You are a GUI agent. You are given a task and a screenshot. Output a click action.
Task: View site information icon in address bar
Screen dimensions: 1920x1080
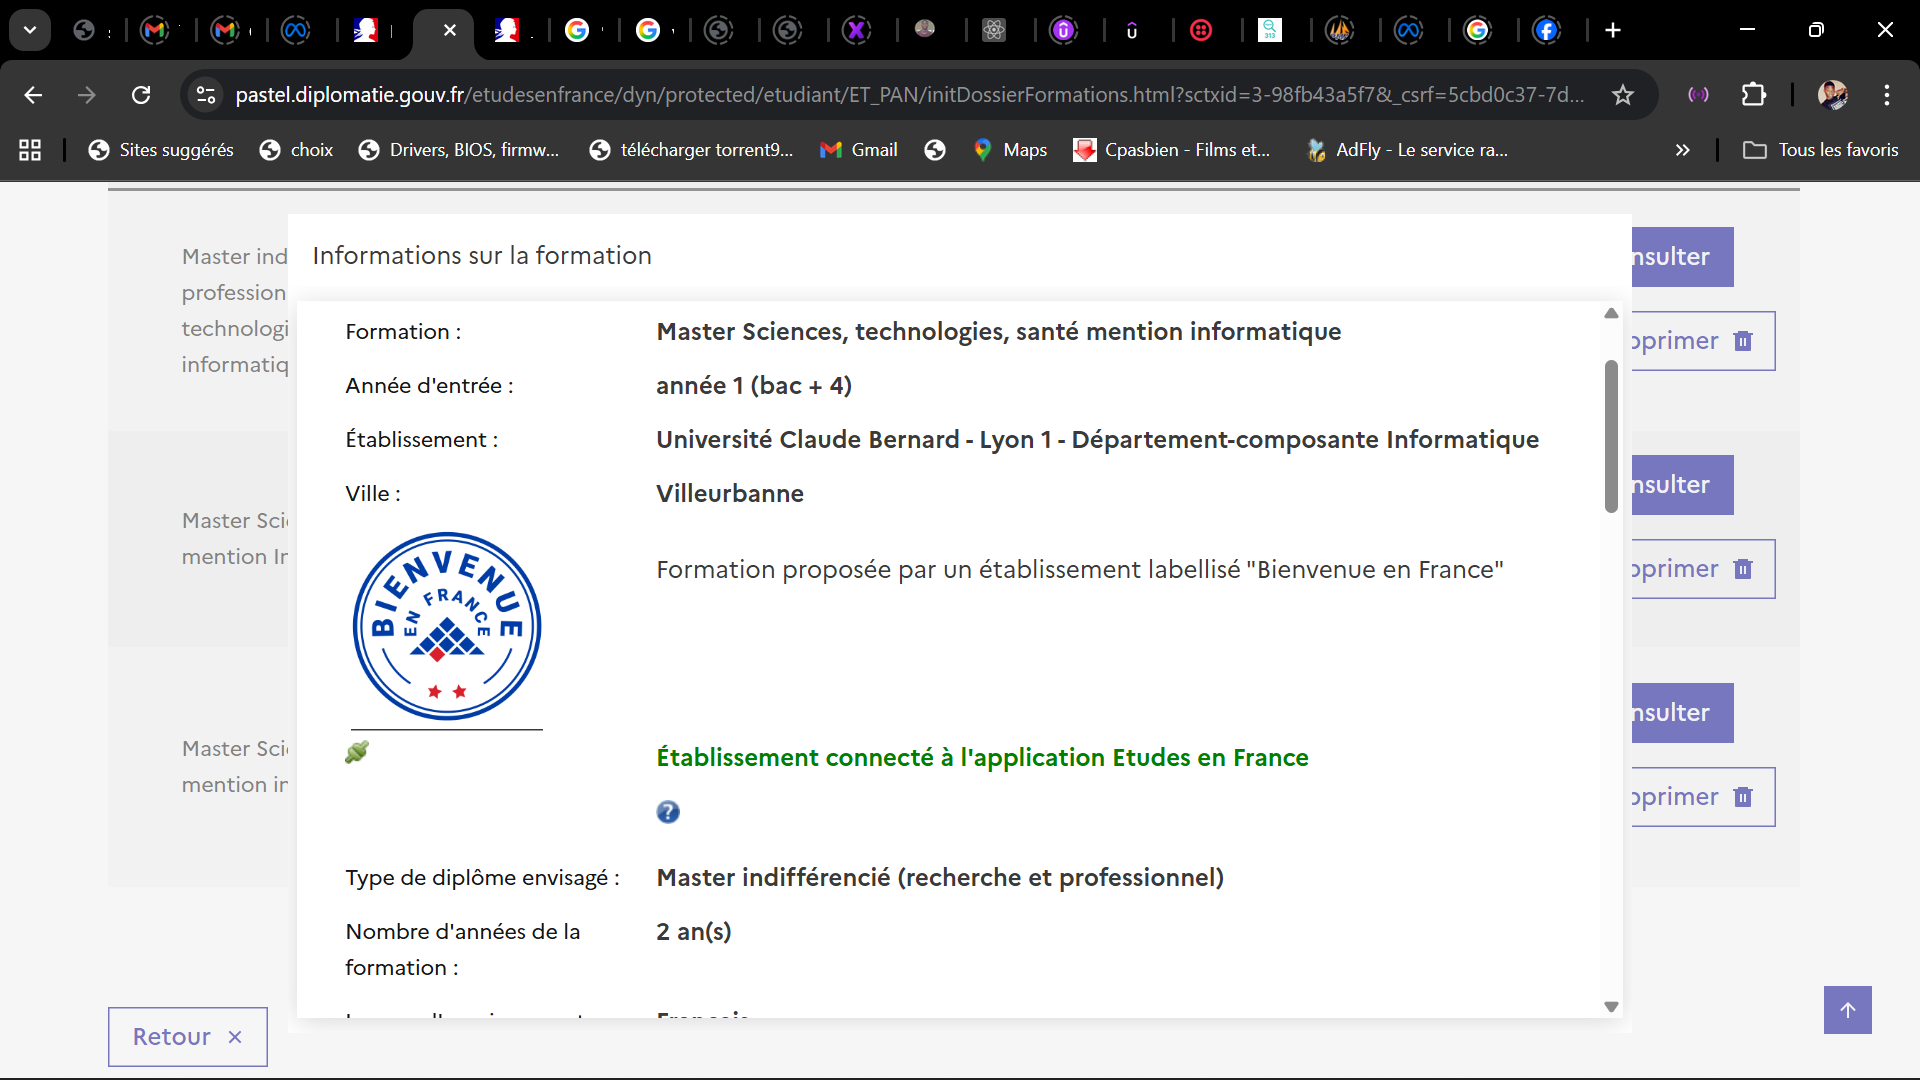coord(206,95)
